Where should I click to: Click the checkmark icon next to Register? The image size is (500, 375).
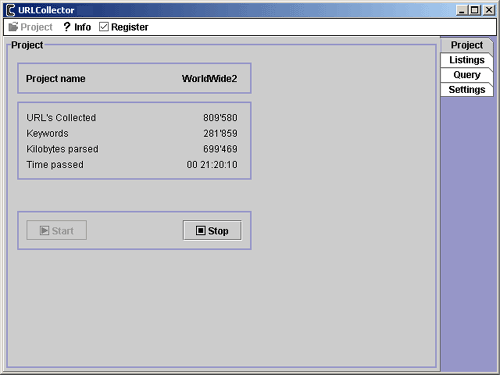point(104,27)
